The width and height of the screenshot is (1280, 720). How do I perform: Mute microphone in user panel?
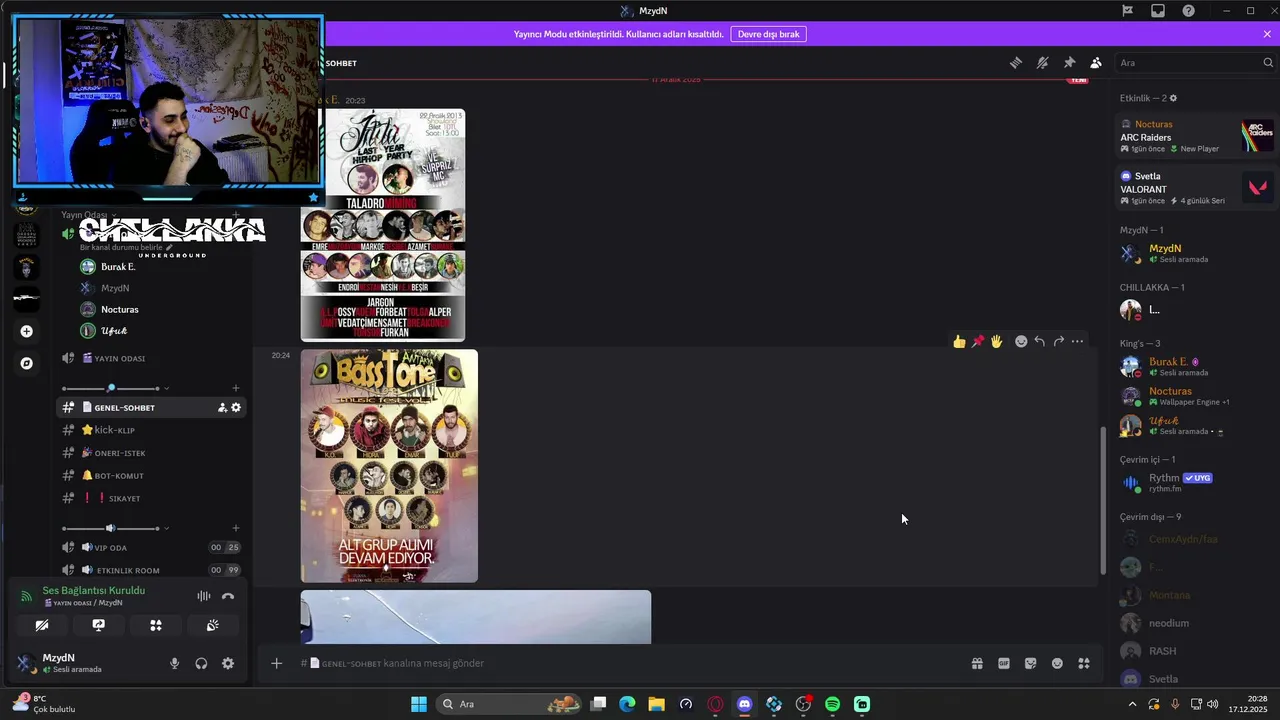point(174,663)
